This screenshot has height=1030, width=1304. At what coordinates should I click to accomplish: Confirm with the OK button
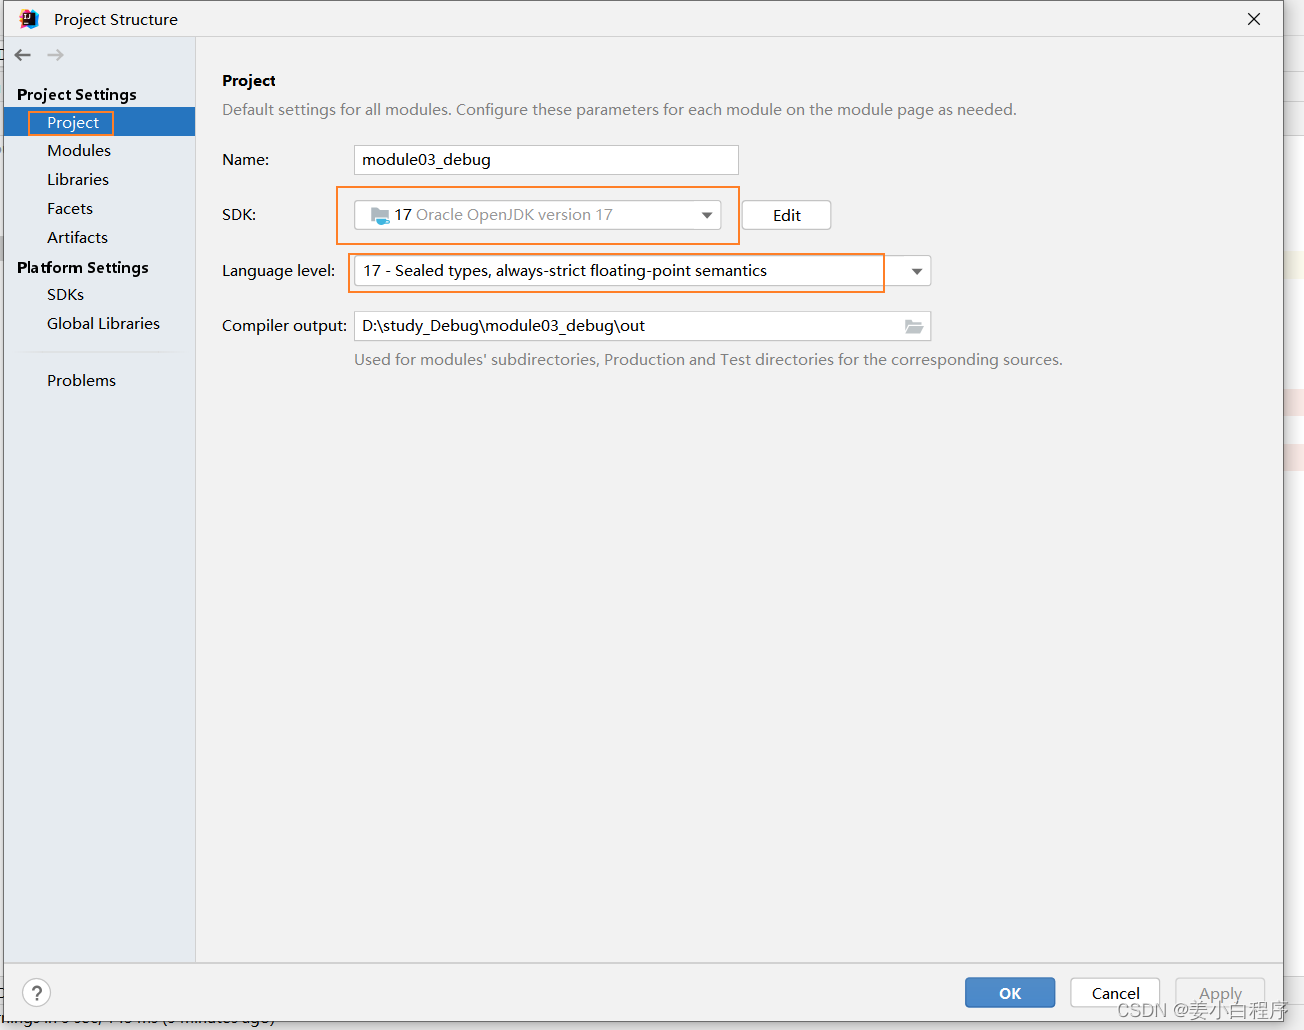(1009, 993)
